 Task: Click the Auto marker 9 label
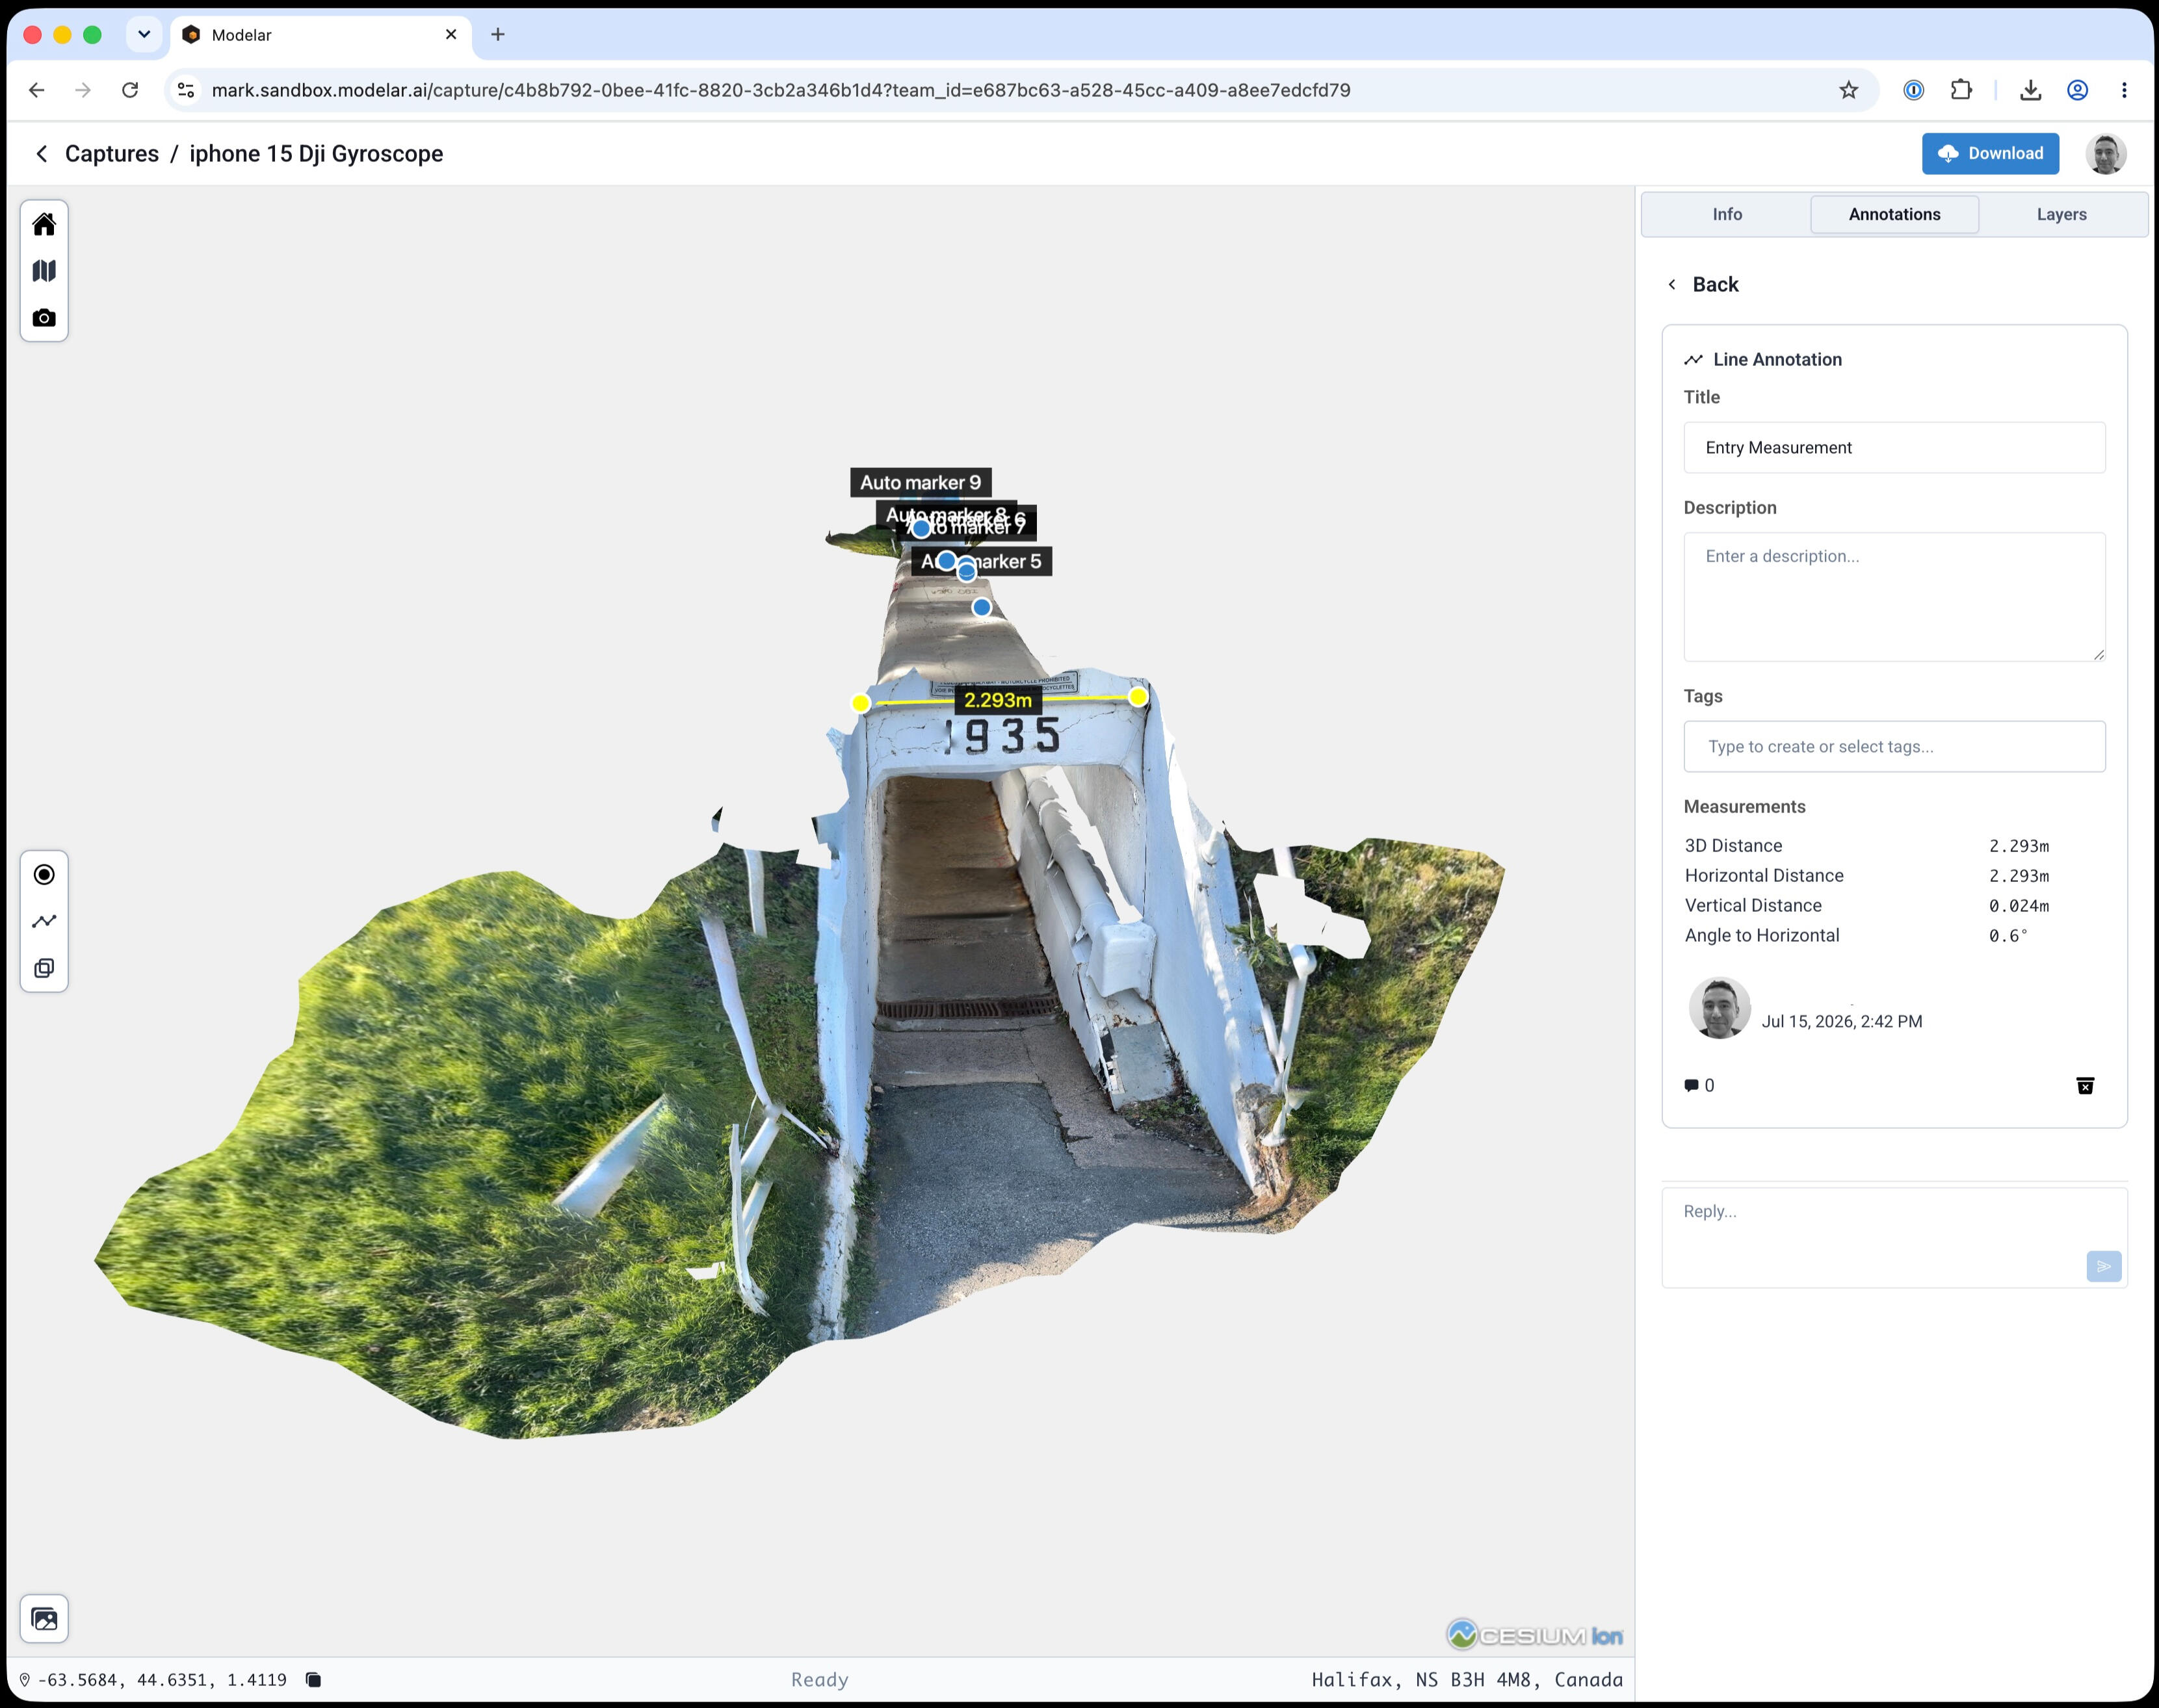[920, 483]
